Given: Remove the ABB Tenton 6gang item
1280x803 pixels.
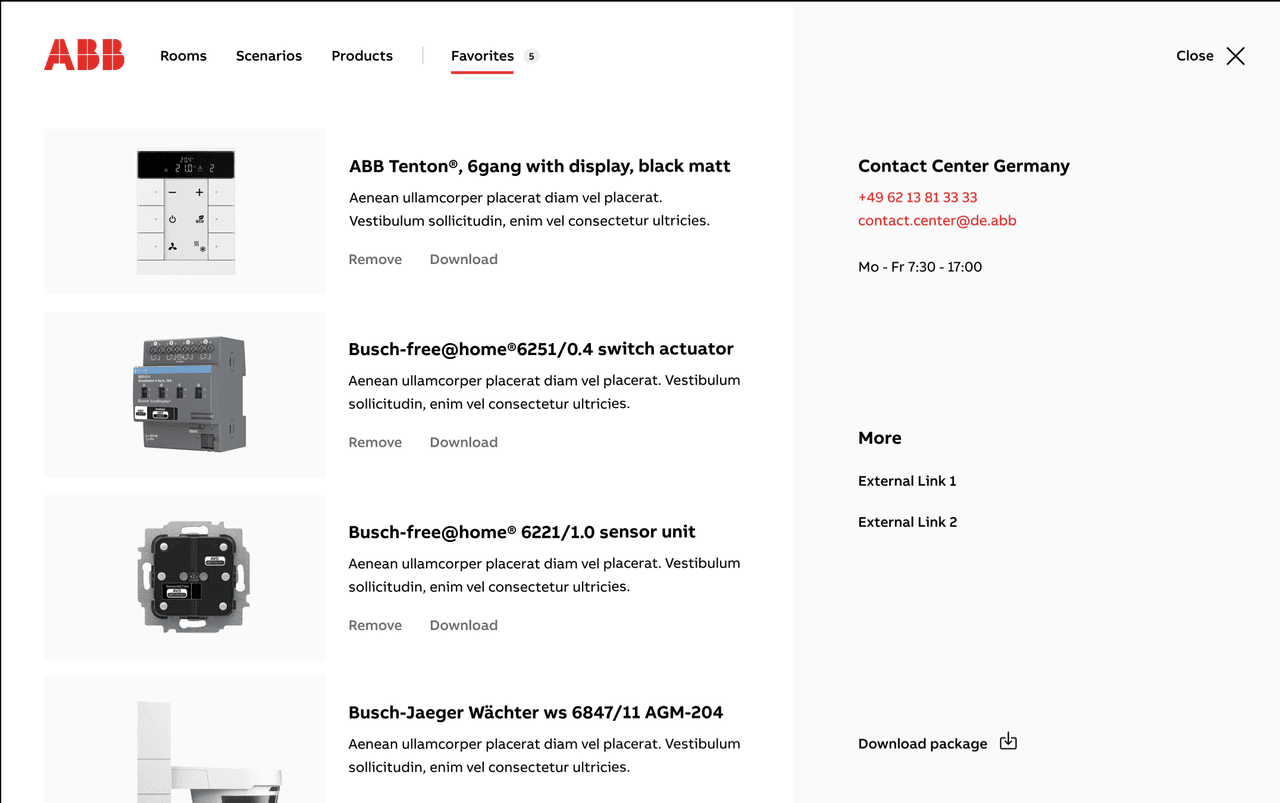Looking at the screenshot, I should [375, 259].
